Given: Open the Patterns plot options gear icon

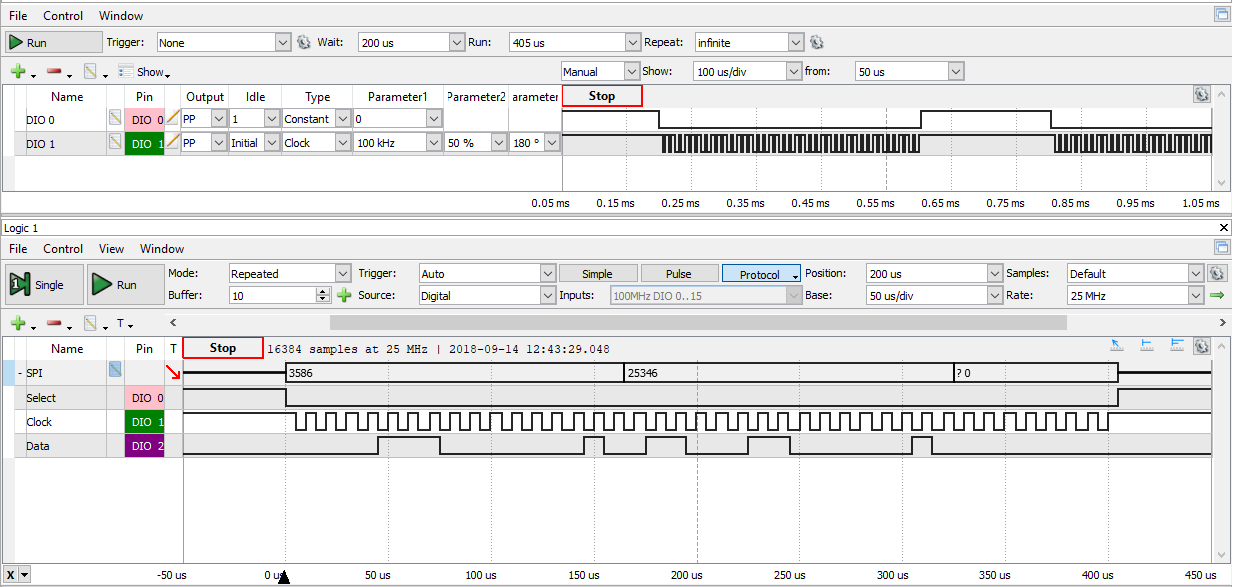Looking at the screenshot, I should (x=1201, y=94).
